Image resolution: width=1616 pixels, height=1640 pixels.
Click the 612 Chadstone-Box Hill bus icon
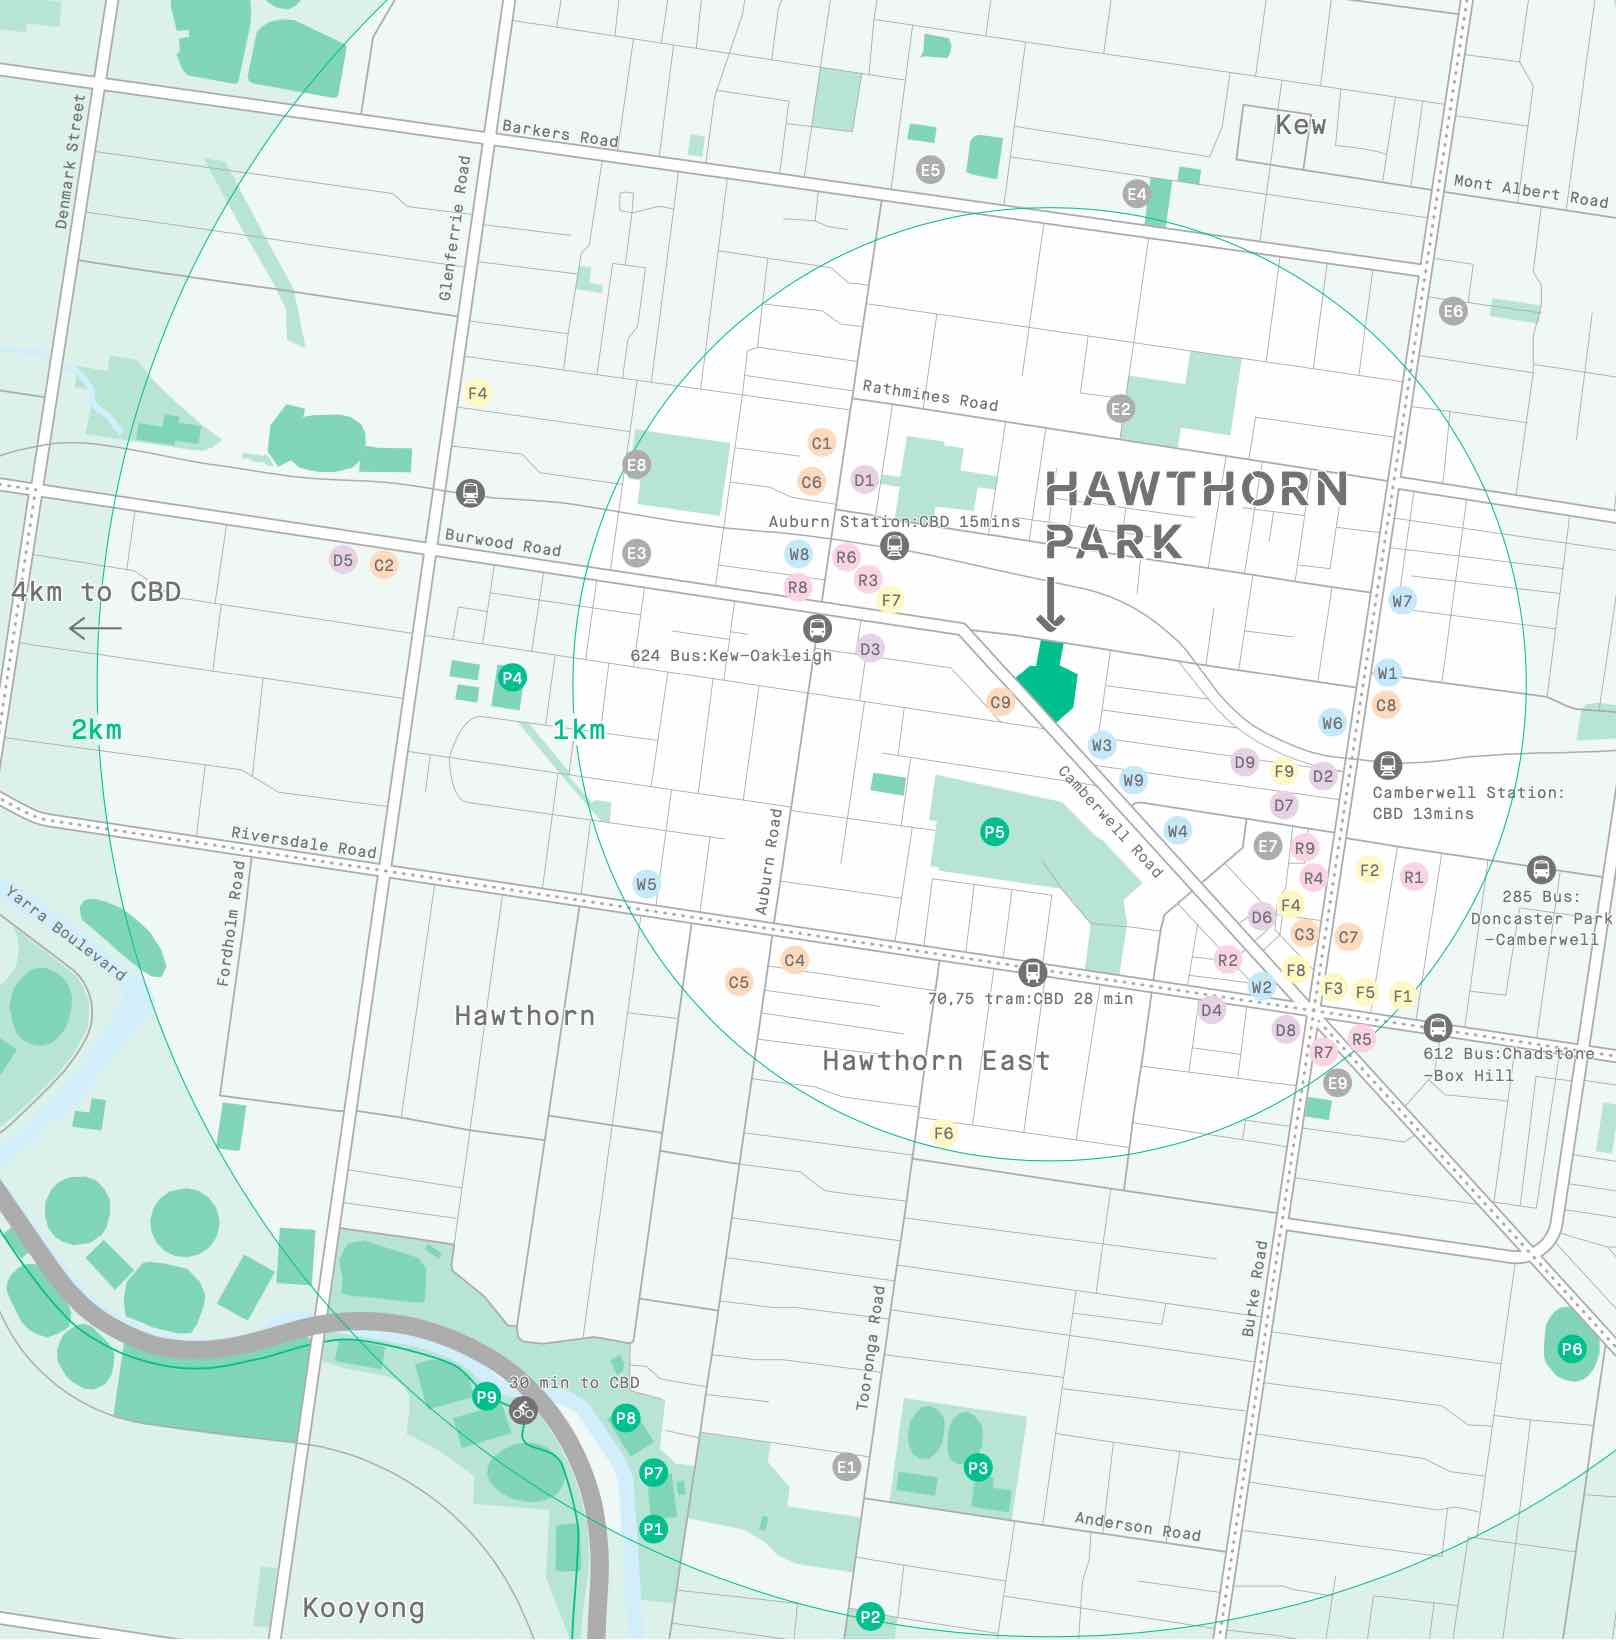pos(1437,1027)
